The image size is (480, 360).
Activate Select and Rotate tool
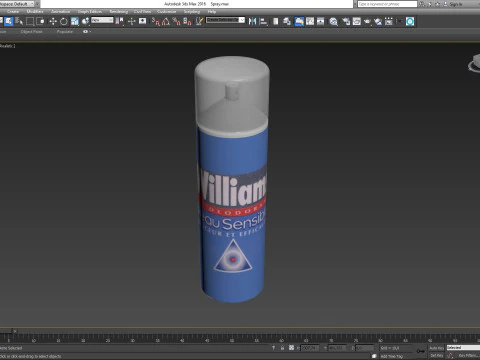pos(64,22)
